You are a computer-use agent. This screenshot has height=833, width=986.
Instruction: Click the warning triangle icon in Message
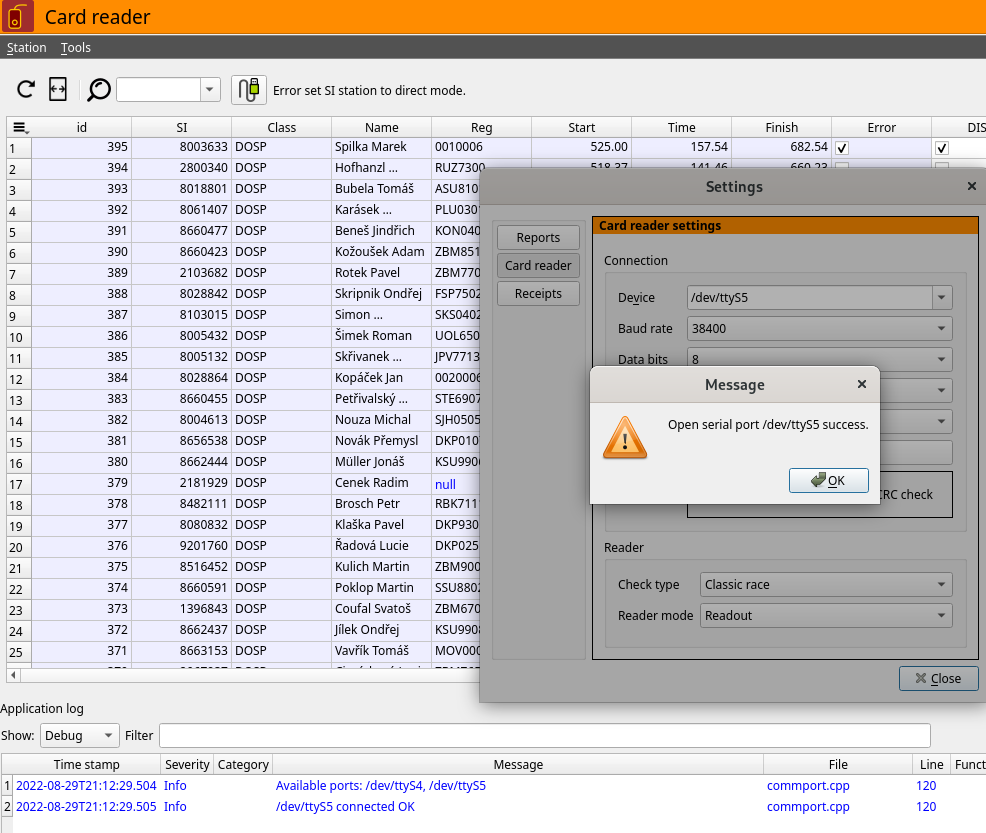[624, 438]
